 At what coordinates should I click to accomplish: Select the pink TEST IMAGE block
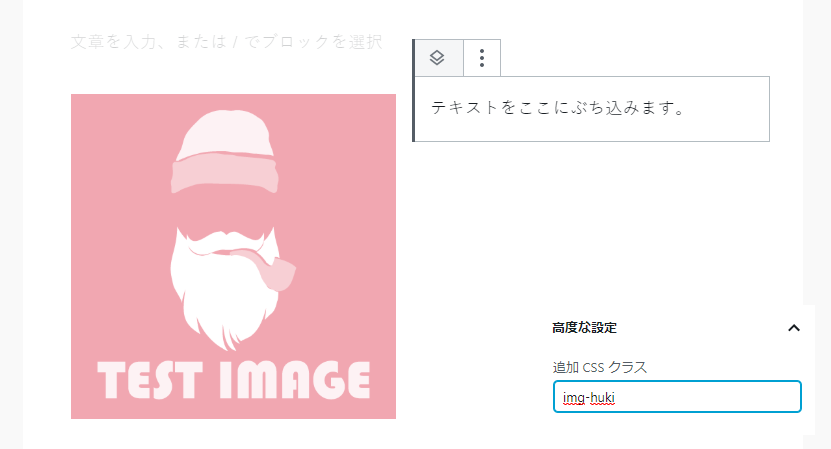[233, 257]
